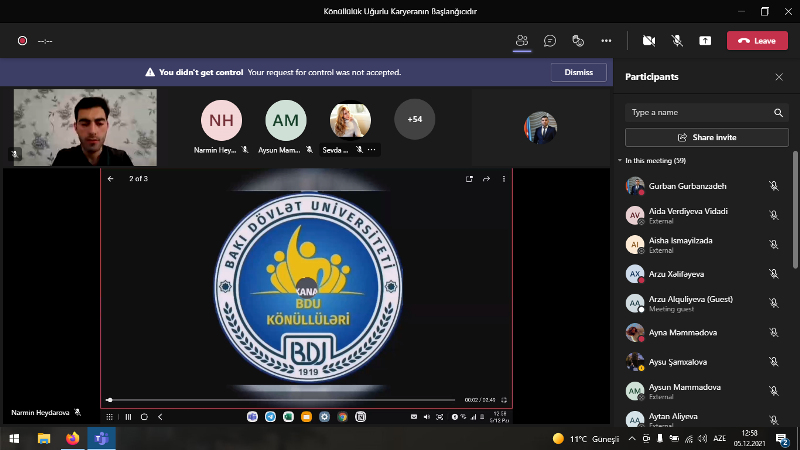Open the Windows notification center
Screen dimensions: 800x450
click(x=782, y=439)
